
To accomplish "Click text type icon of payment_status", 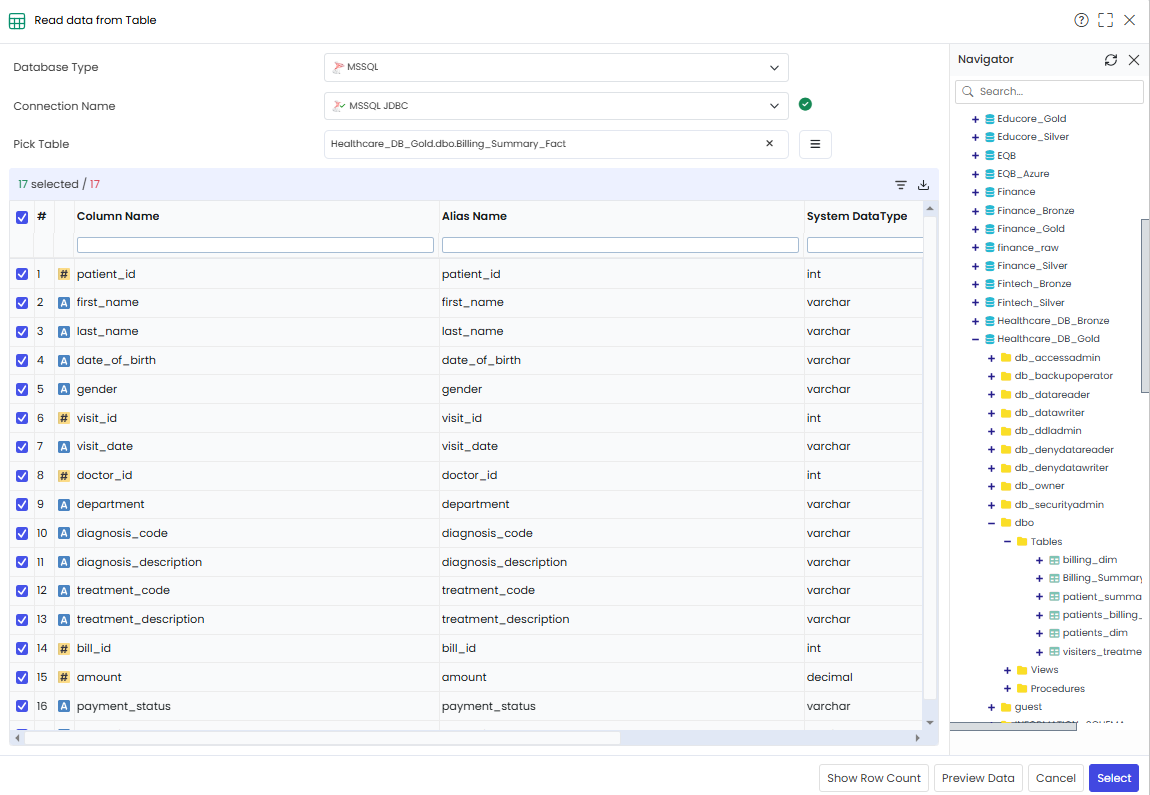I will (x=64, y=706).
